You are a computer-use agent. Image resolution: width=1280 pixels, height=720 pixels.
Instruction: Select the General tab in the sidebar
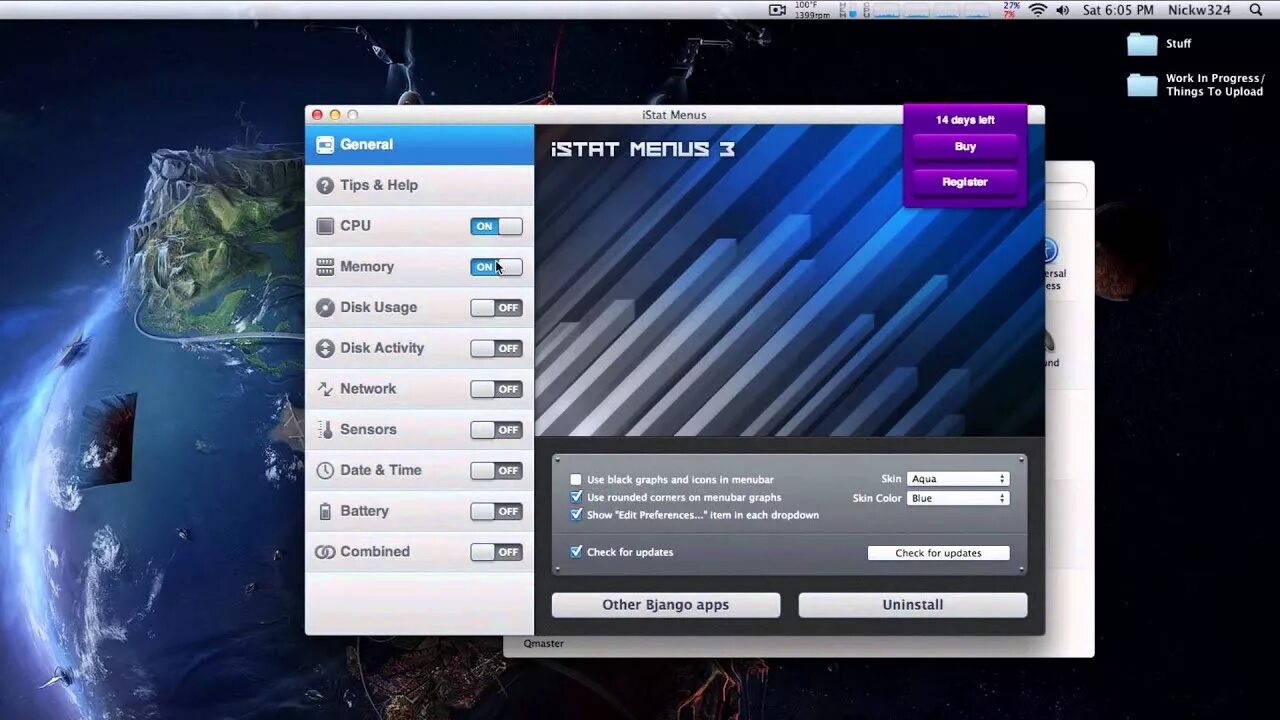[x=420, y=144]
